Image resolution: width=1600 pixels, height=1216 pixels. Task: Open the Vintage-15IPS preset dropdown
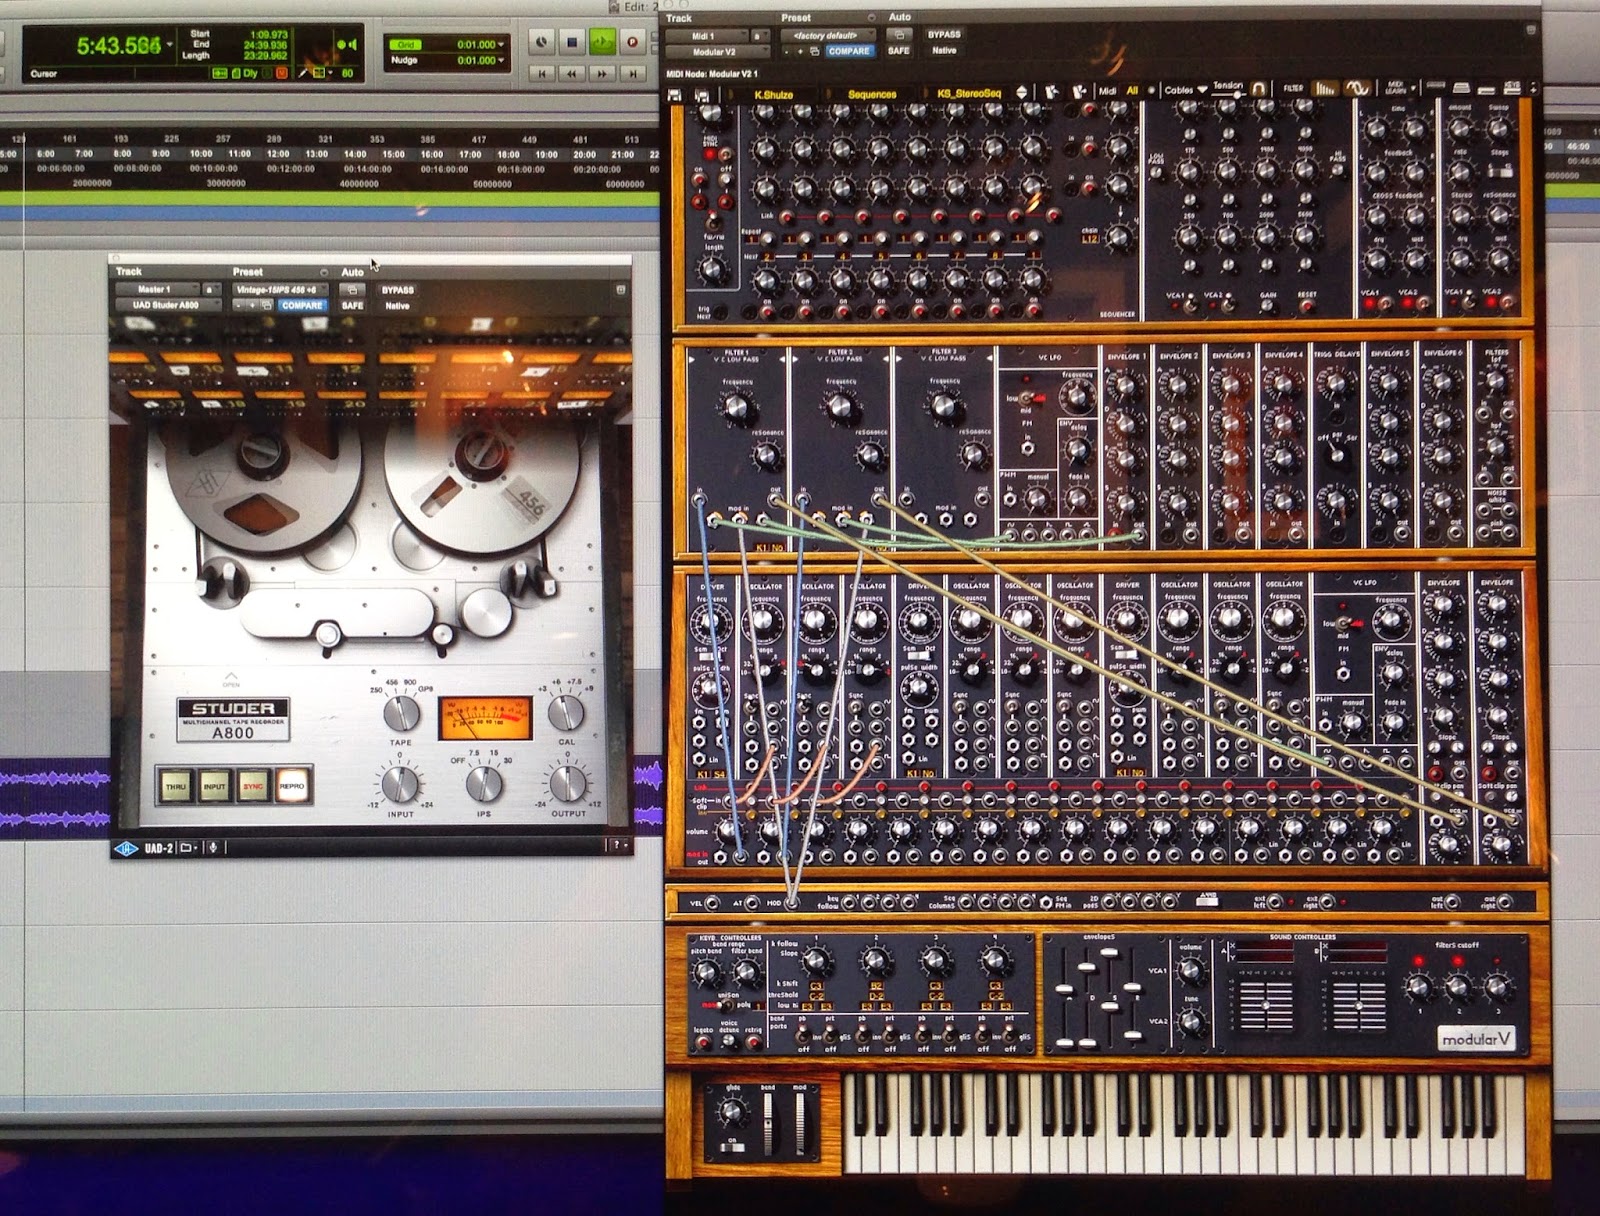pos(280,289)
